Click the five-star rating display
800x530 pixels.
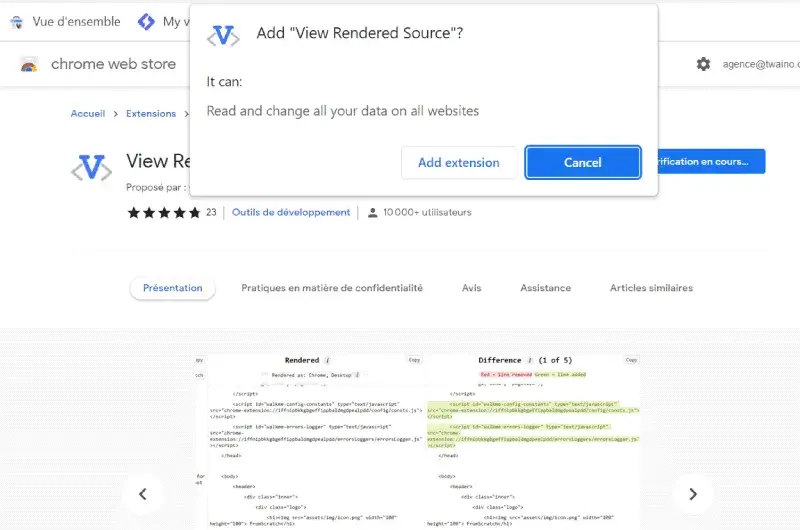(x=163, y=212)
